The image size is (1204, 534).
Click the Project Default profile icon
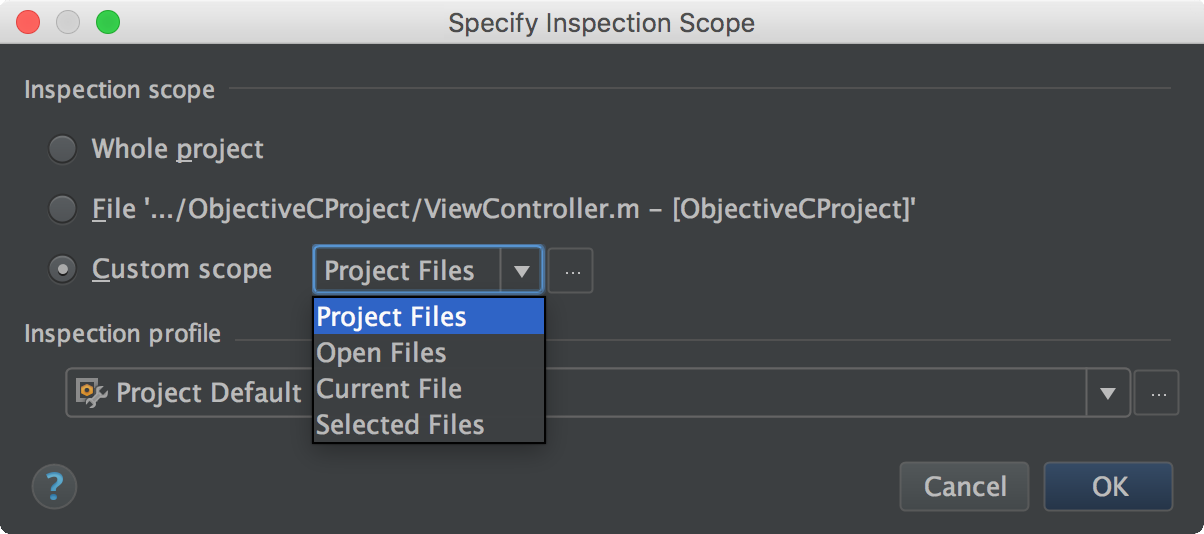tap(92, 392)
